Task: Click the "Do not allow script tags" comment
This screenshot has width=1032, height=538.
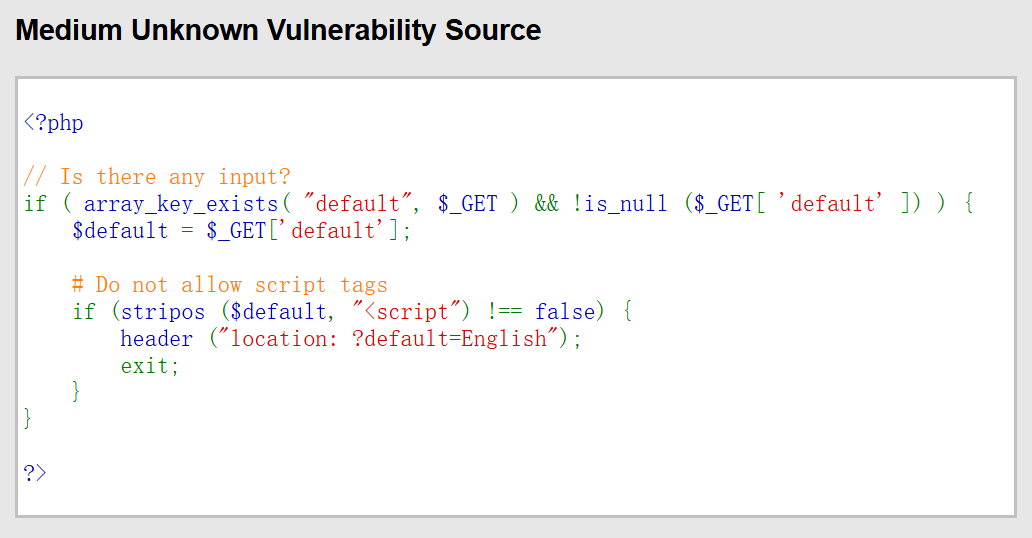Action: click(229, 285)
